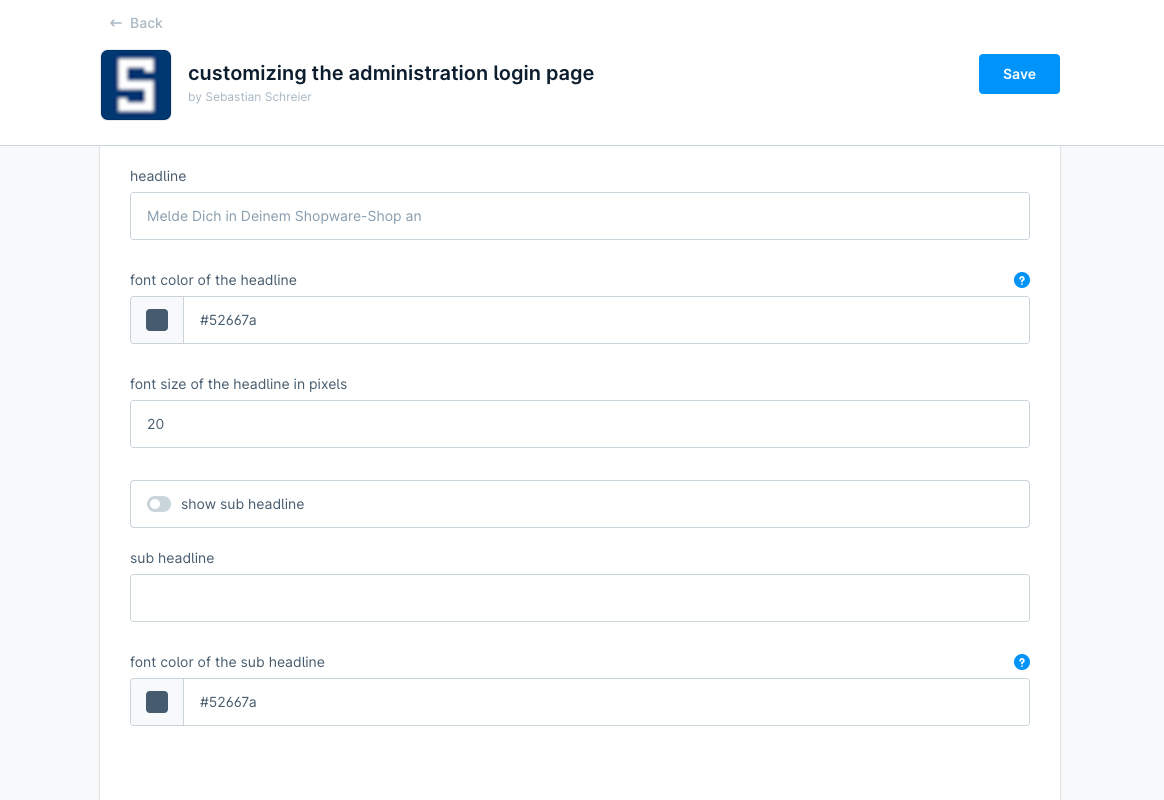Click the blue help icon in the headline color row
1164x800 pixels.
[x=1022, y=280]
